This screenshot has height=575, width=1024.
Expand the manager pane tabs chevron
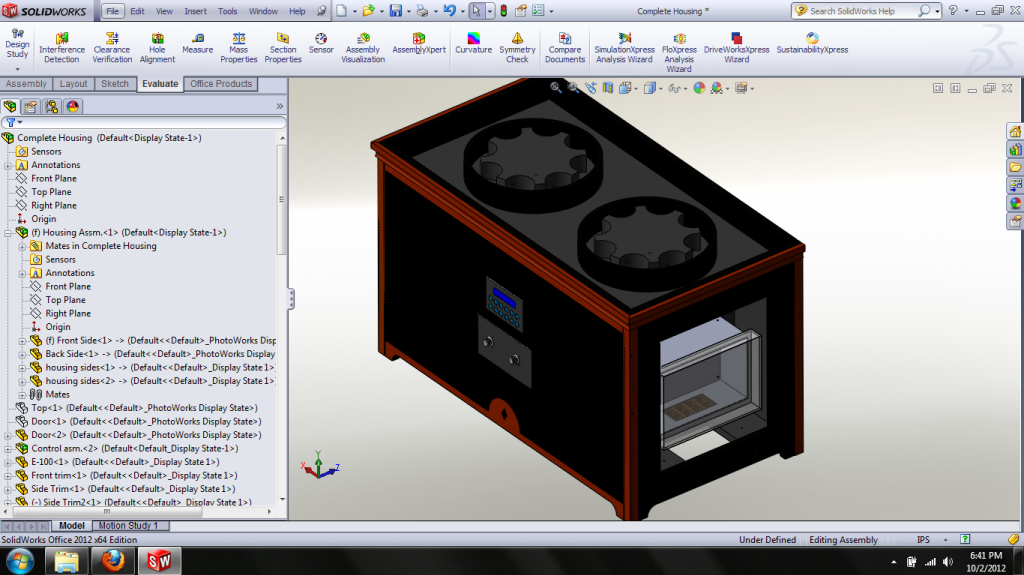tap(280, 106)
